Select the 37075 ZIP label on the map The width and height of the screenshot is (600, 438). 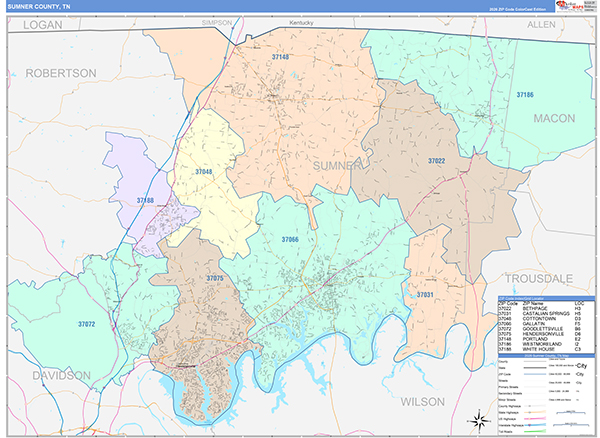[x=215, y=278]
